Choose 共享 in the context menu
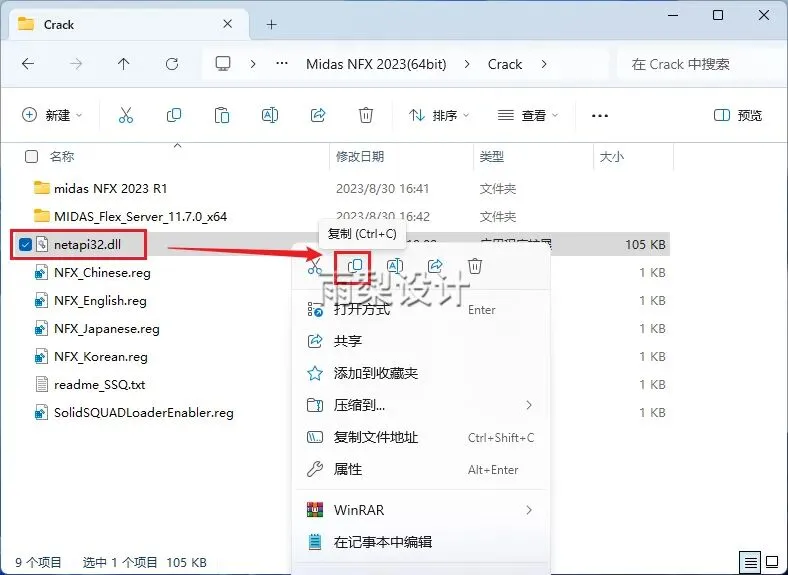788x575 pixels. tap(421, 341)
